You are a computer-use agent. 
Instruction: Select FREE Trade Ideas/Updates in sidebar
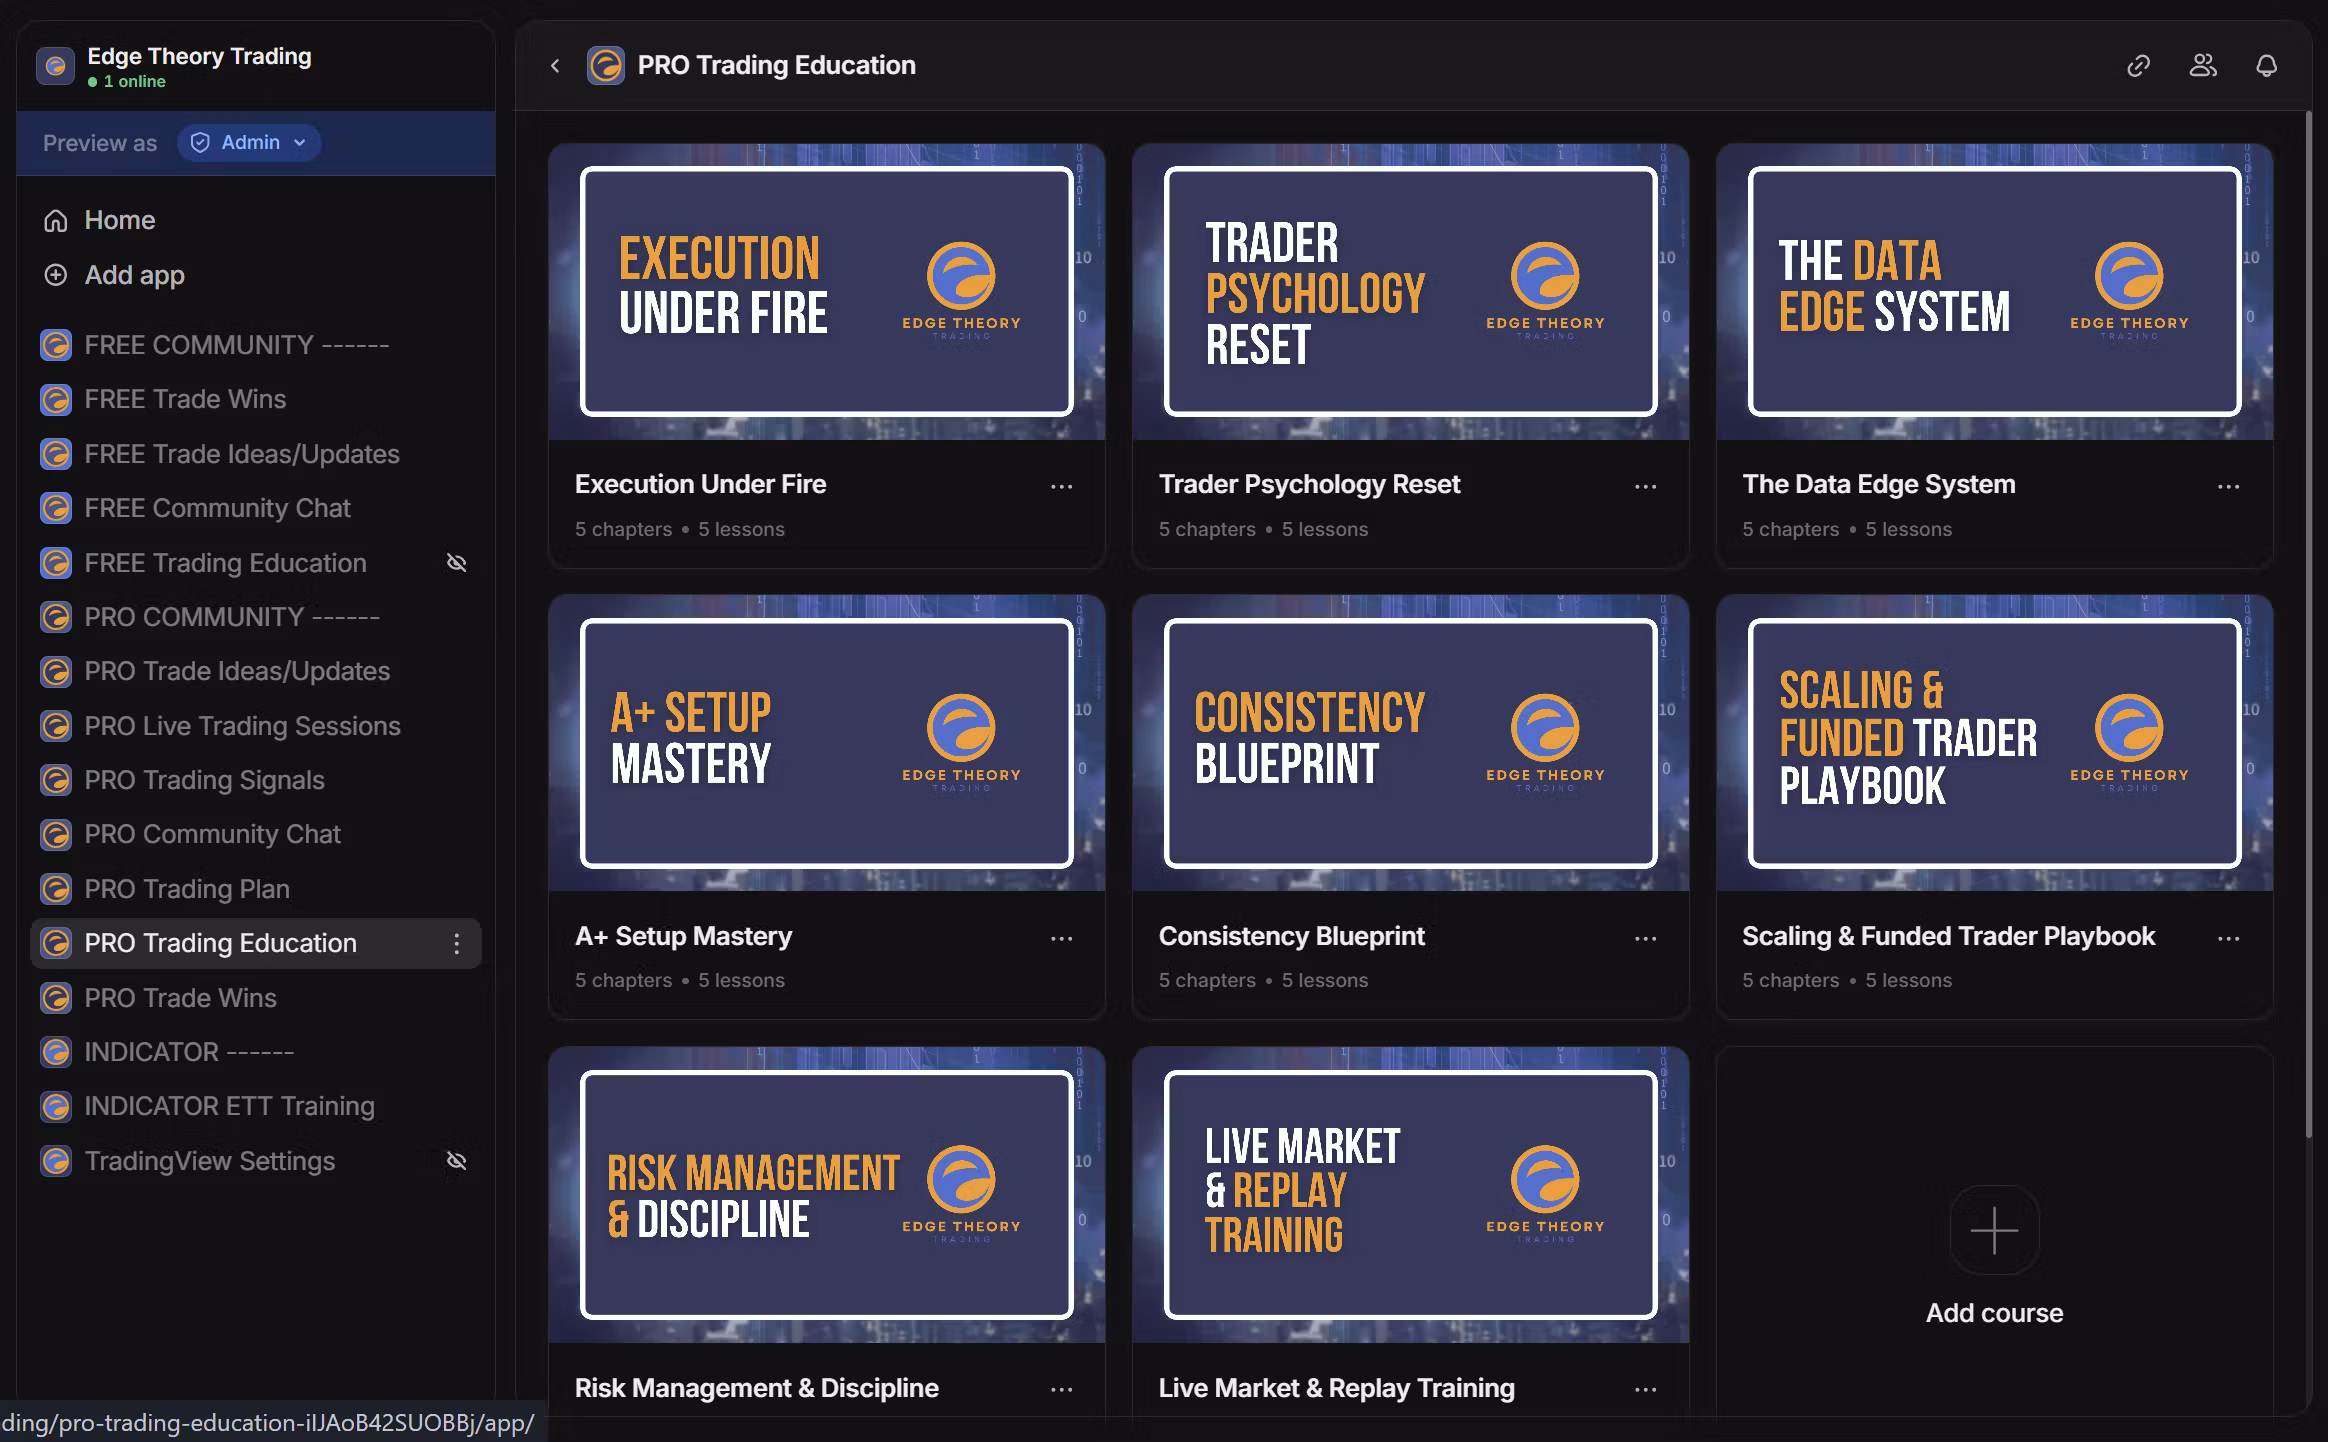256,454
